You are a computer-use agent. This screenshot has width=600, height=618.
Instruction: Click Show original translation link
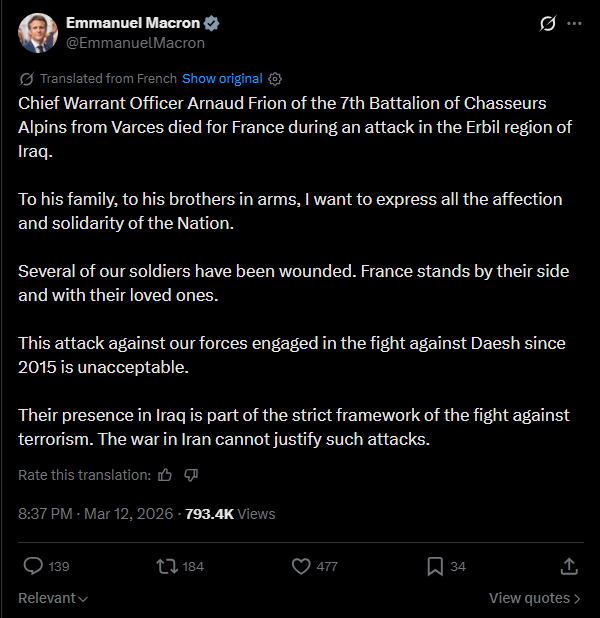(x=222, y=78)
